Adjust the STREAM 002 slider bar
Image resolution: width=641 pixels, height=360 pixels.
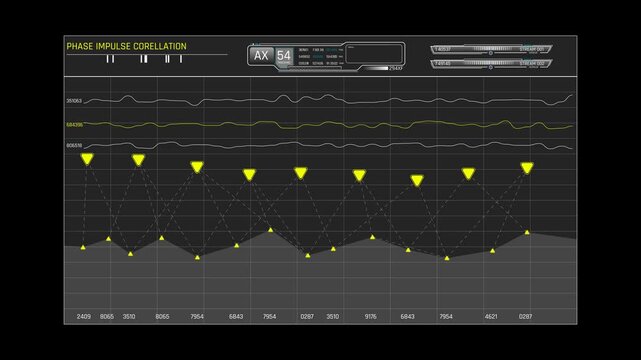pos(491,64)
